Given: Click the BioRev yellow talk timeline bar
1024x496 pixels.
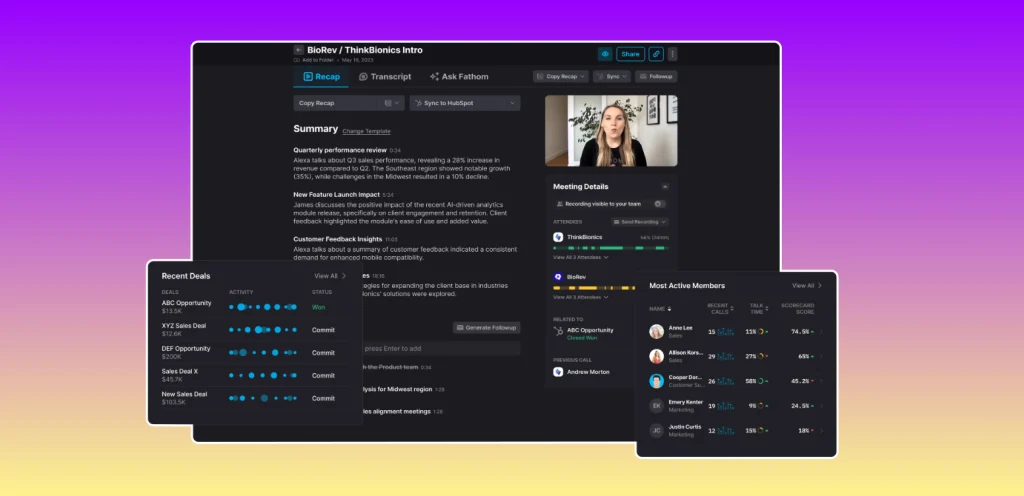Looking at the screenshot, I should (594, 288).
